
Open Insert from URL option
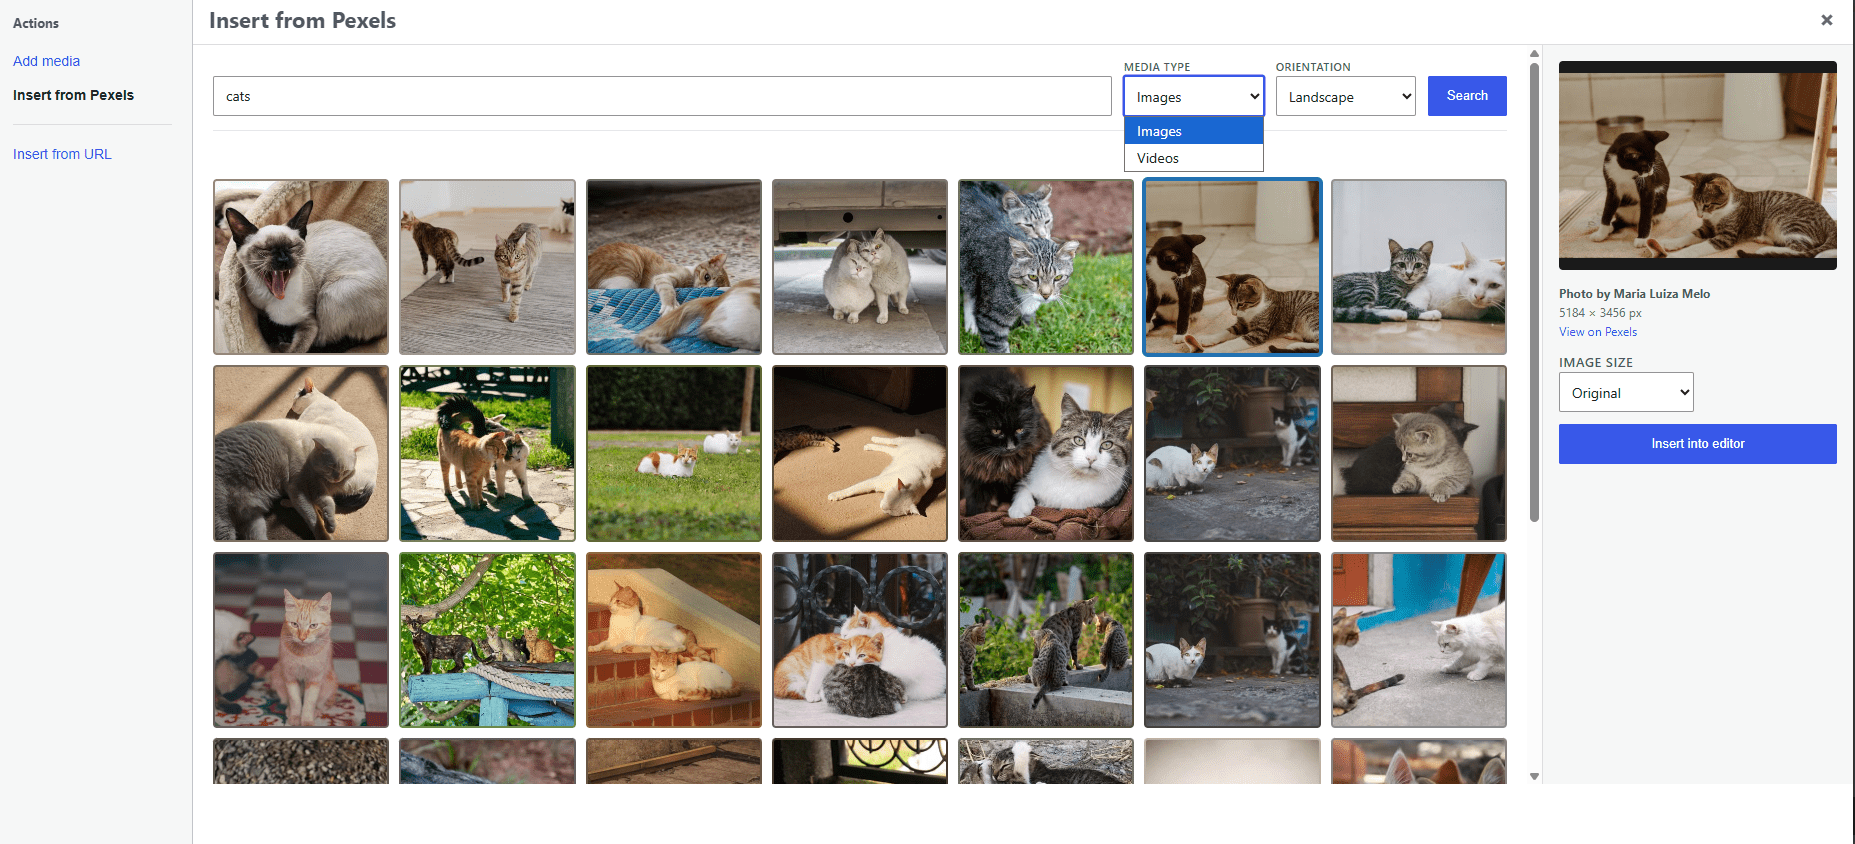click(x=62, y=154)
